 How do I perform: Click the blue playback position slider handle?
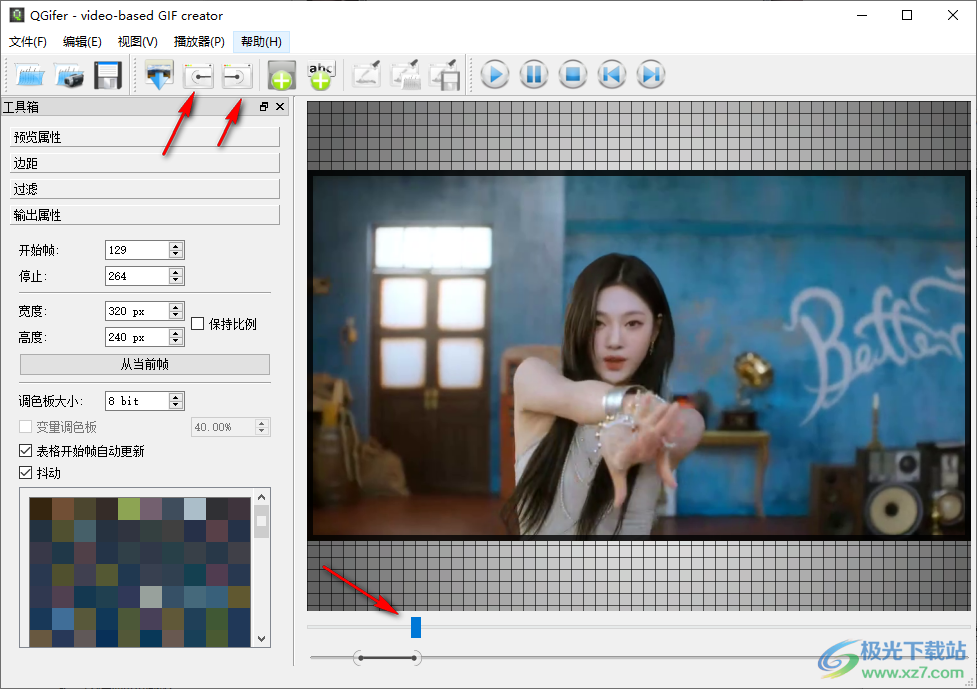pos(416,627)
